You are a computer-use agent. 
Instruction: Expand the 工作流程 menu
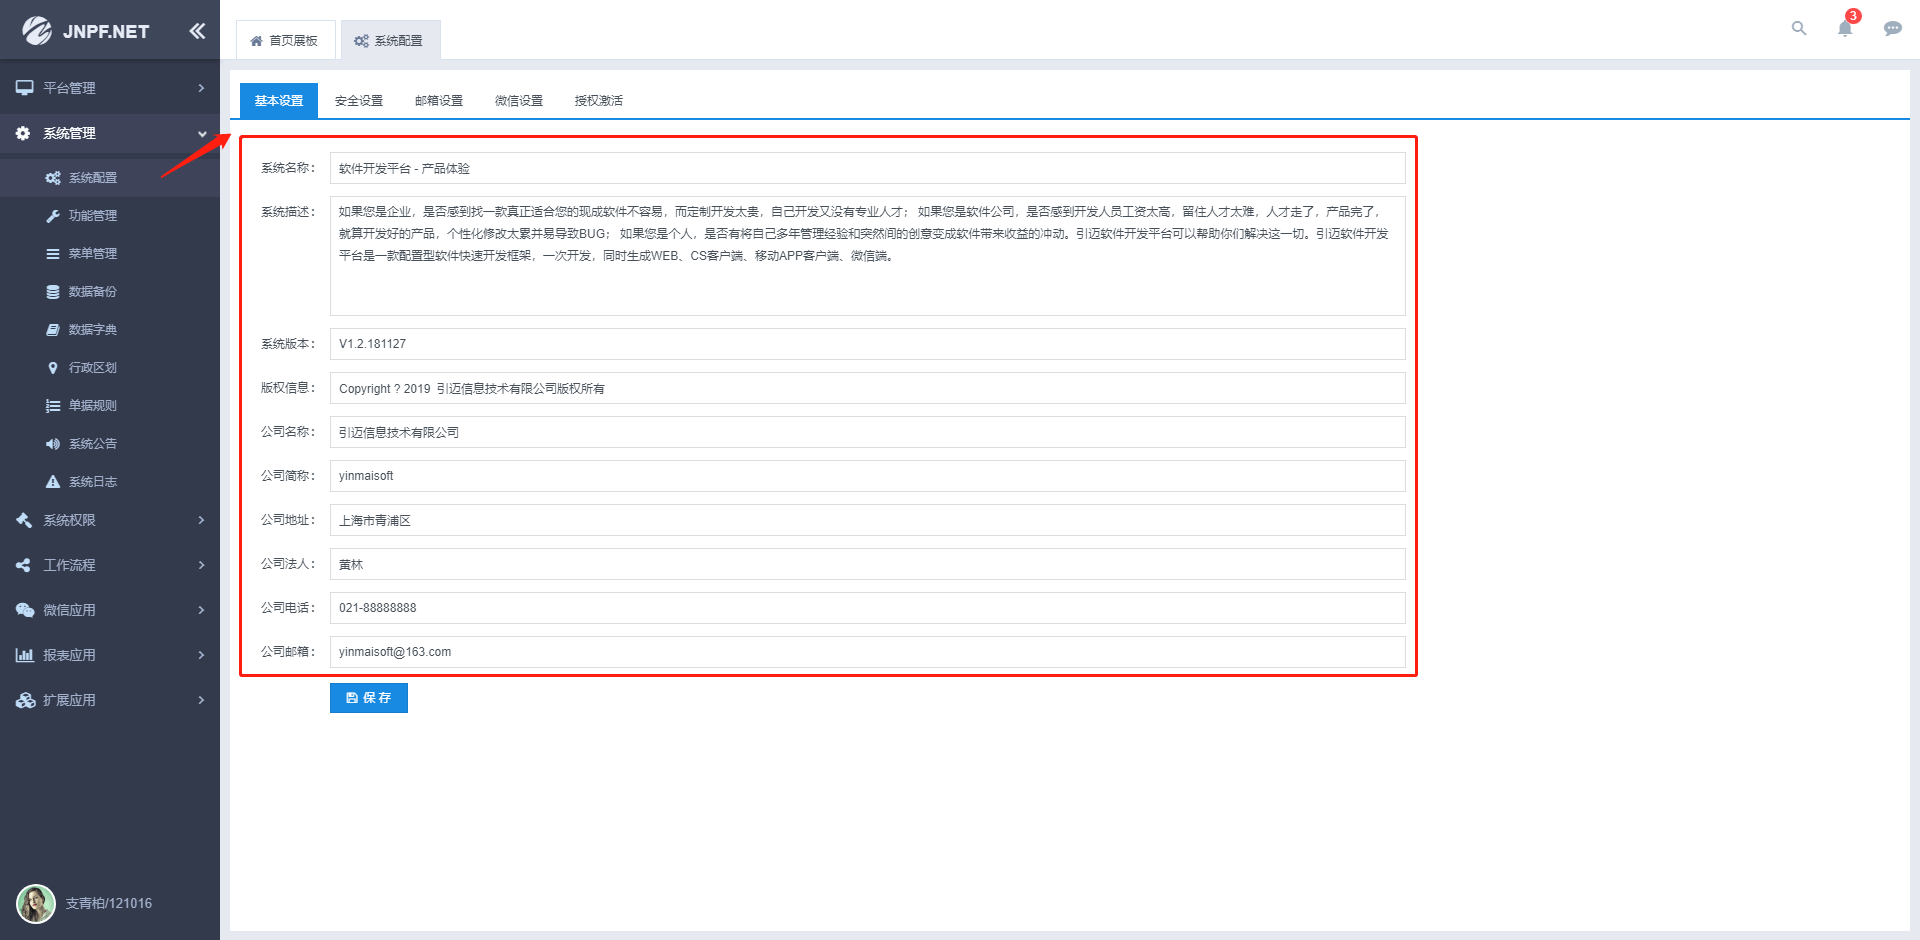click(110, 565)
